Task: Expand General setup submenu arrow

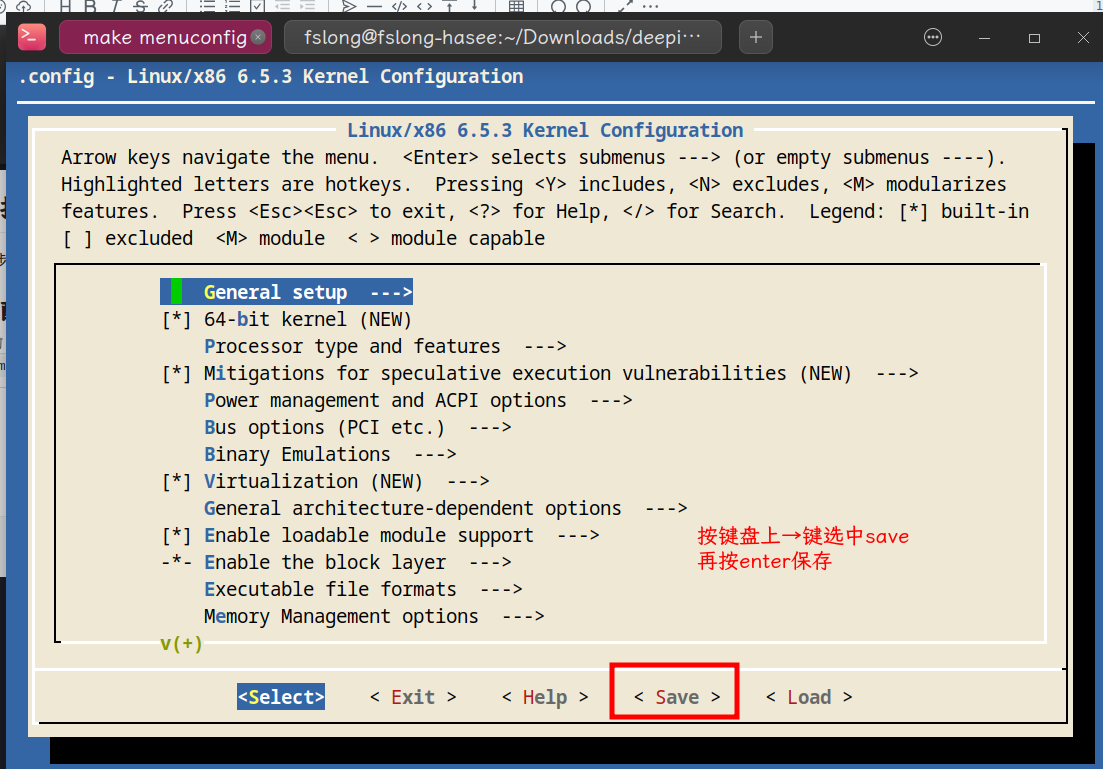Action: [391, 292]
